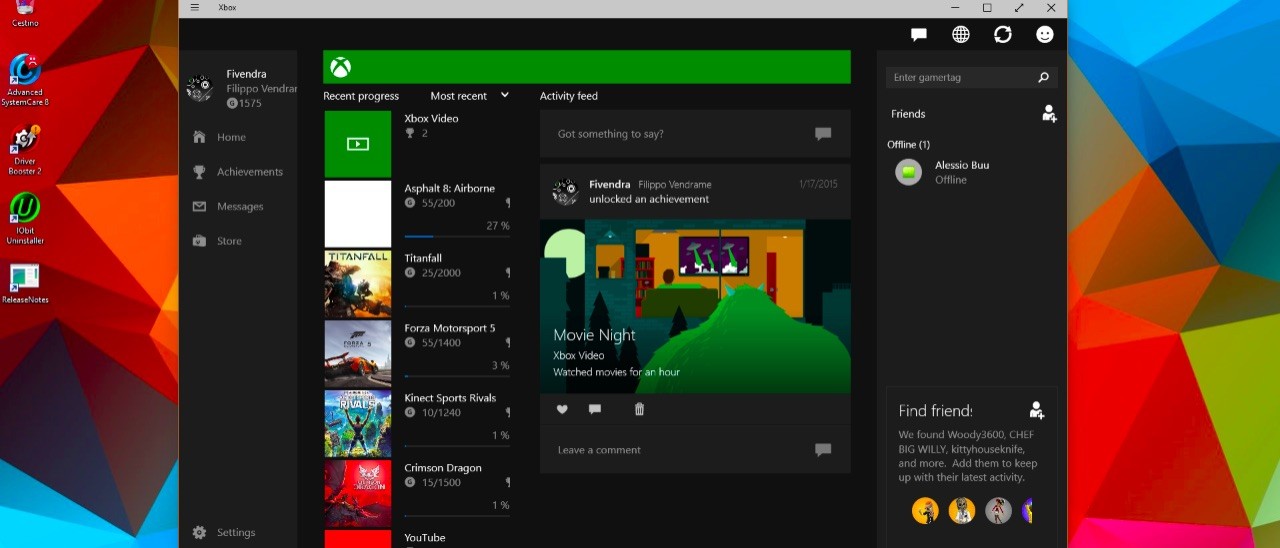Open Achievements from the sidebar
1280x548 pixels.
pos(238,172)
